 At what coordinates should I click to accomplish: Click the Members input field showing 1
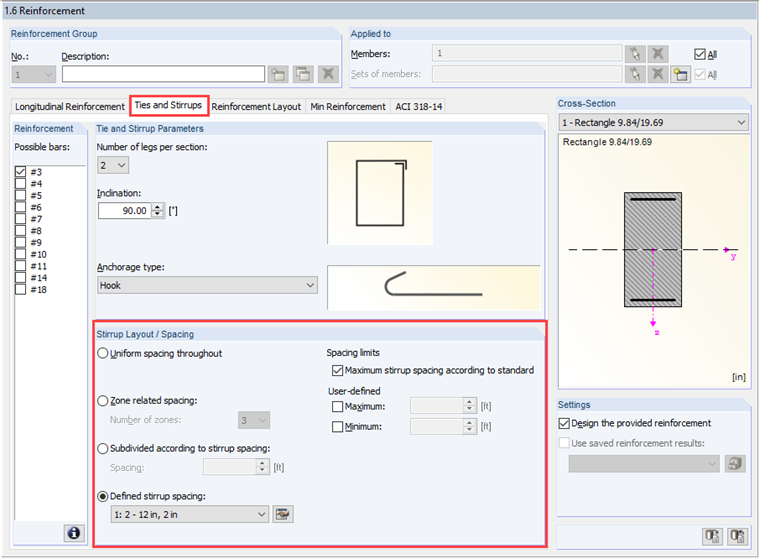click(527, 53)
